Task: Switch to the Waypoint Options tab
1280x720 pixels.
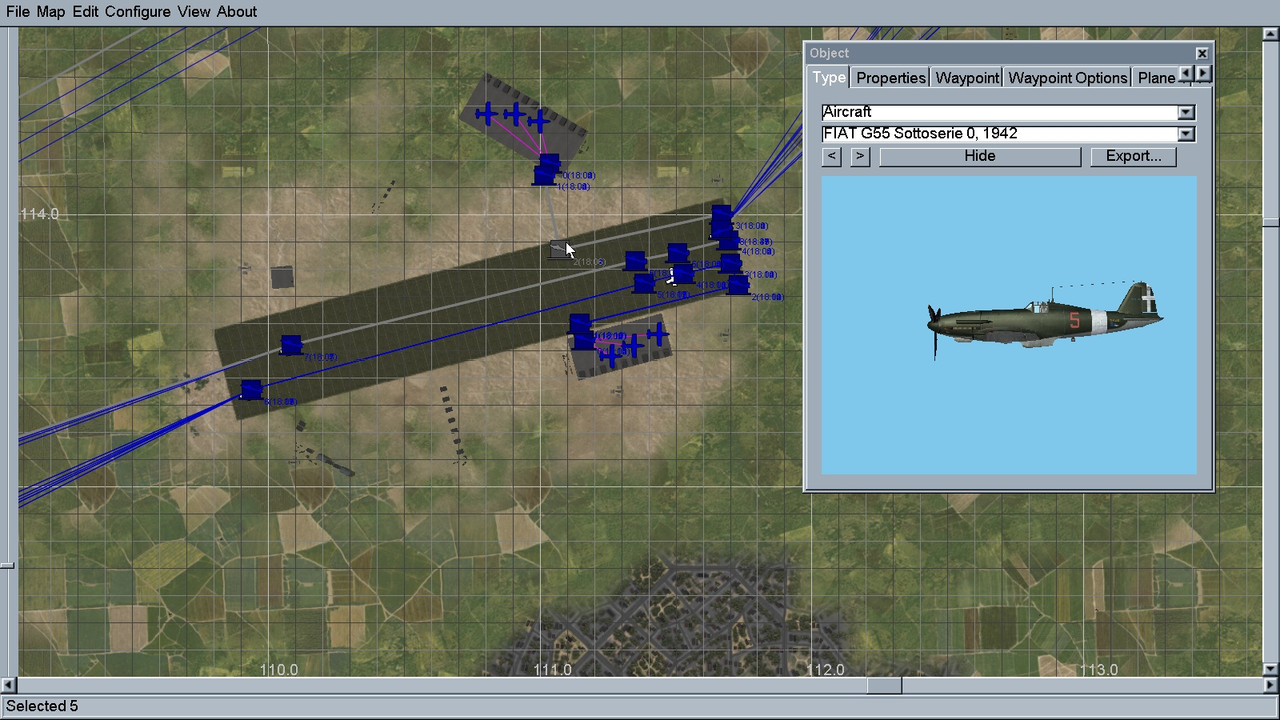Action: (1067, 78)
